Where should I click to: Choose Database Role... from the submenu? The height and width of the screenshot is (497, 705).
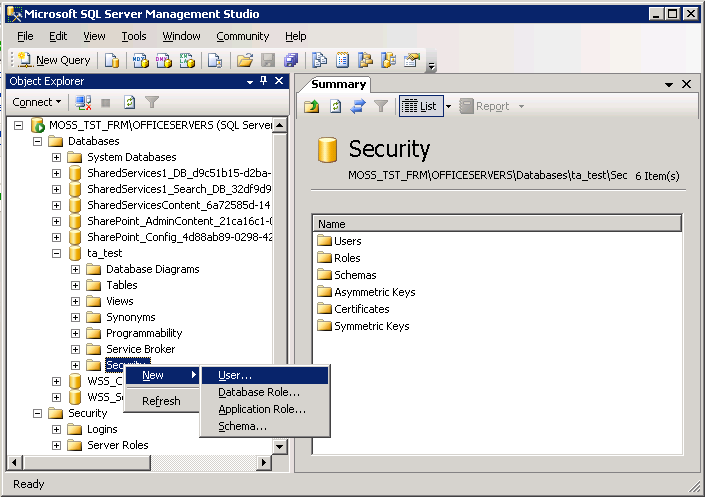pyautogui.click(x=265, y=392)
